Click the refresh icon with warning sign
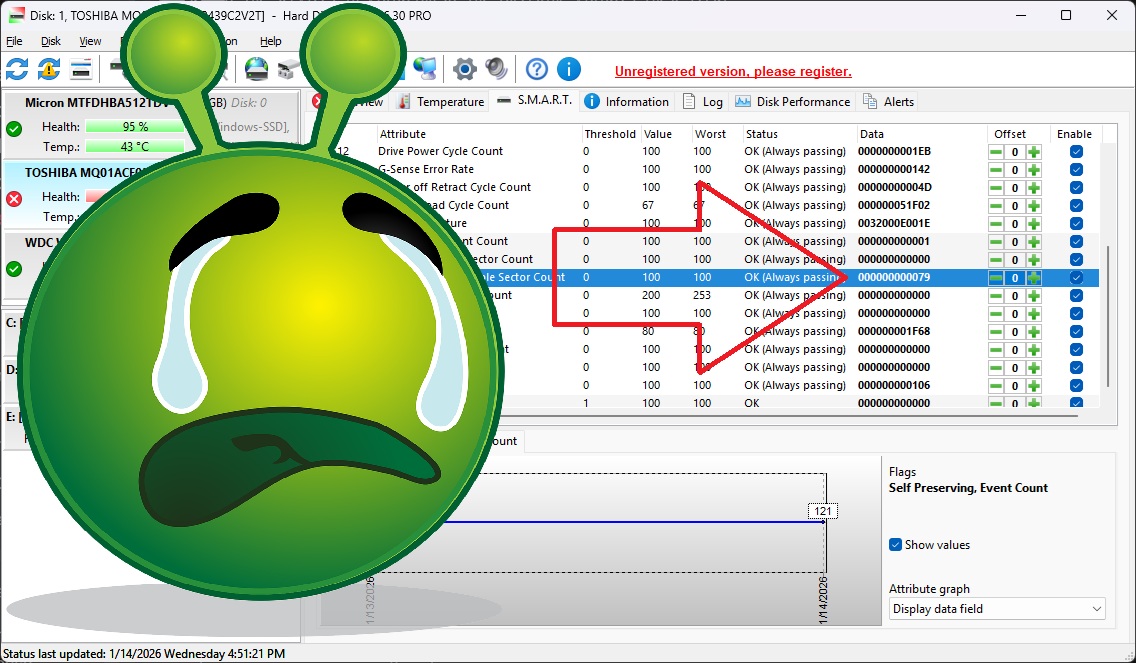The height and width of the screenshot is (665, 1136). click(49, 69)
